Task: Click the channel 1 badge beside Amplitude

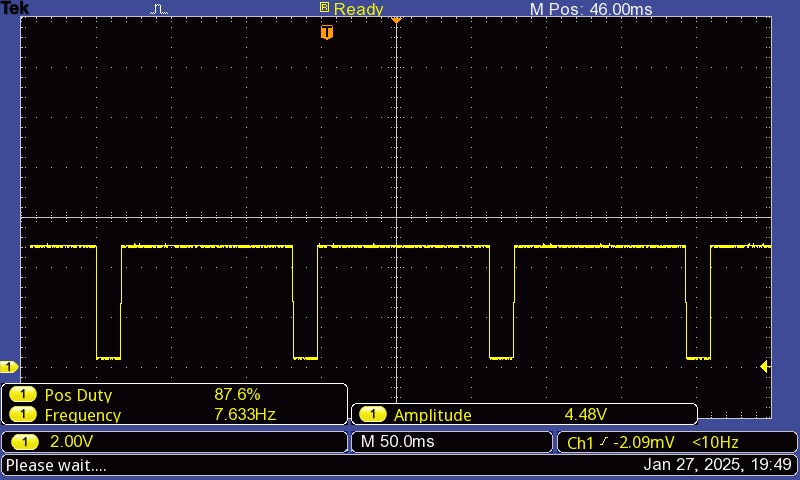Action: [x=372, y=414]
